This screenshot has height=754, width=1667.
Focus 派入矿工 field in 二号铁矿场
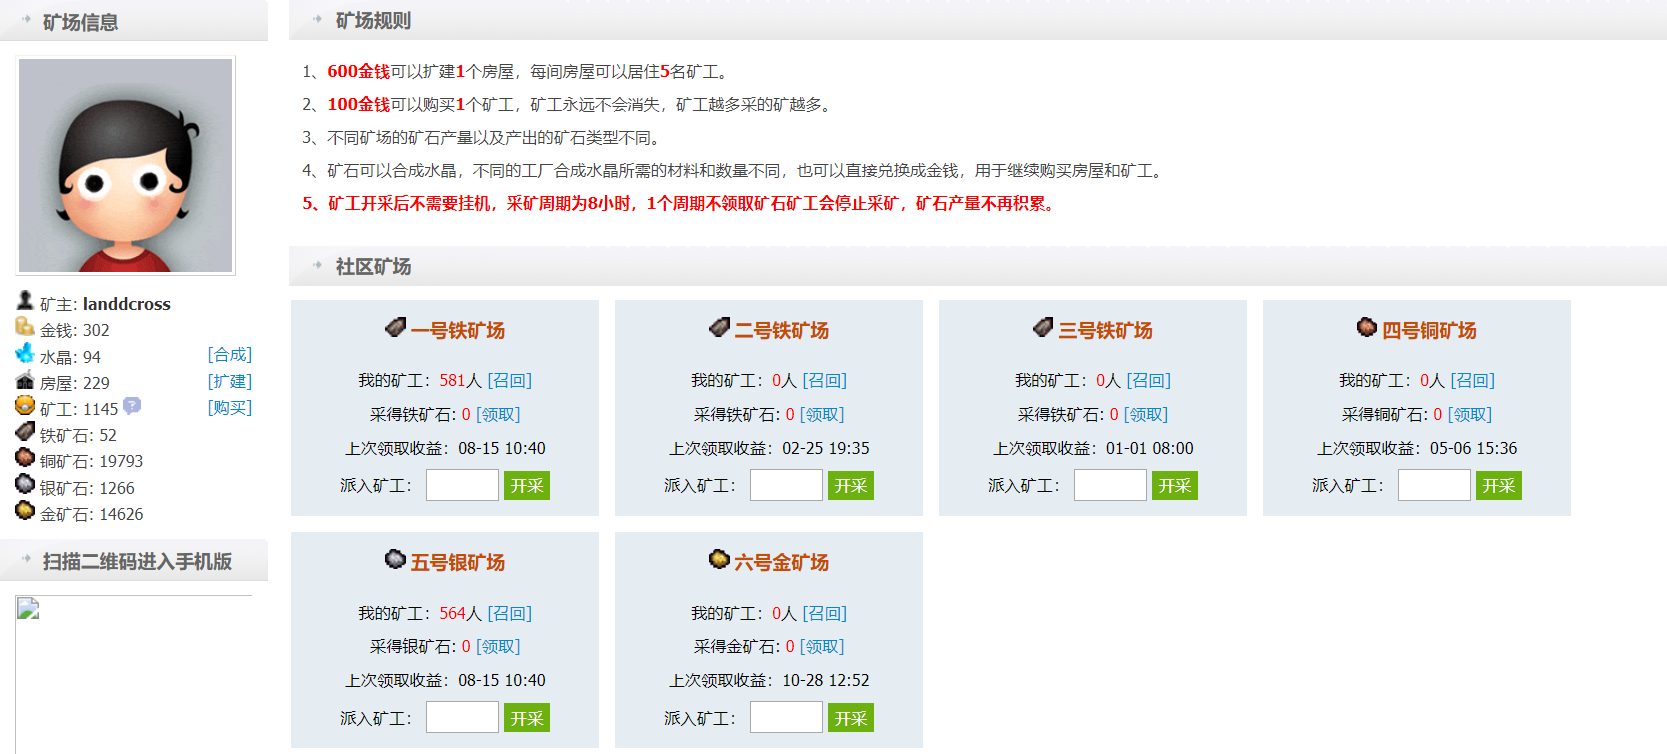(x=786, y=486)
